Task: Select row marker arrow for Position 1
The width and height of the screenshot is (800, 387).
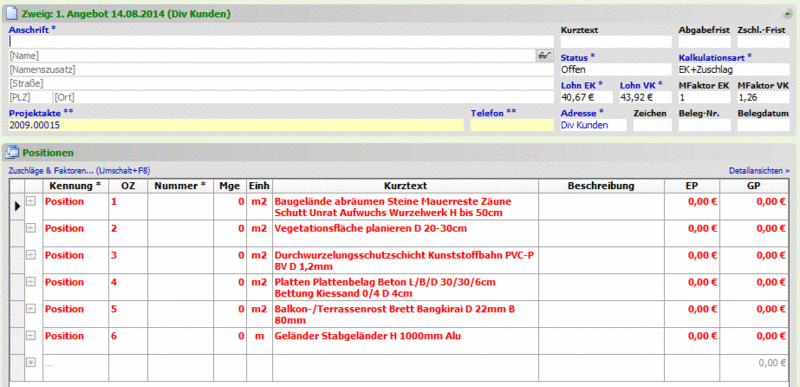Action: point(17,206)
